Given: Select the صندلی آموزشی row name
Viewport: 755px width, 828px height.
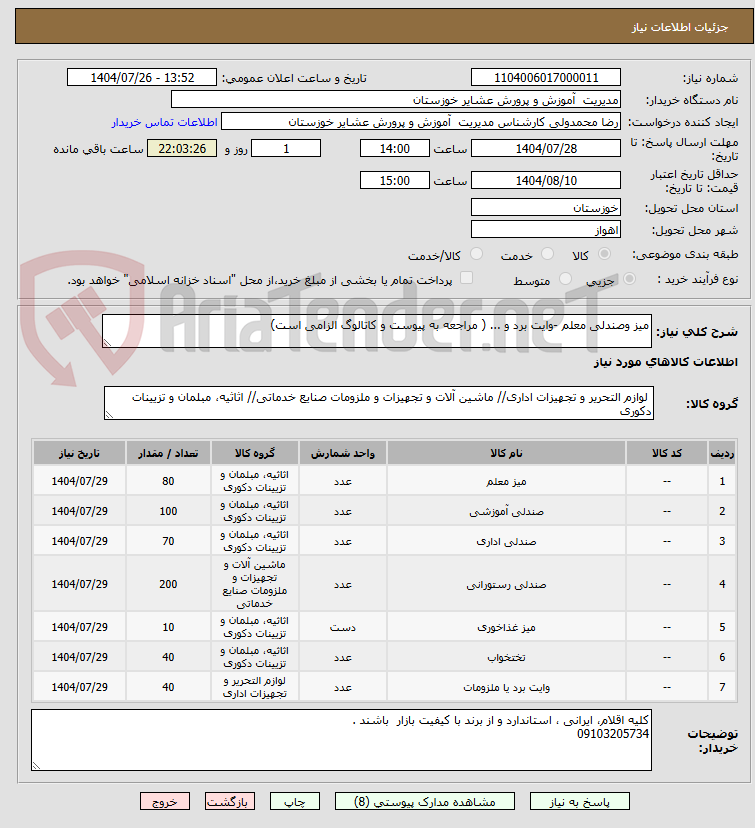Looking at the screenshot, I should 506,511.
